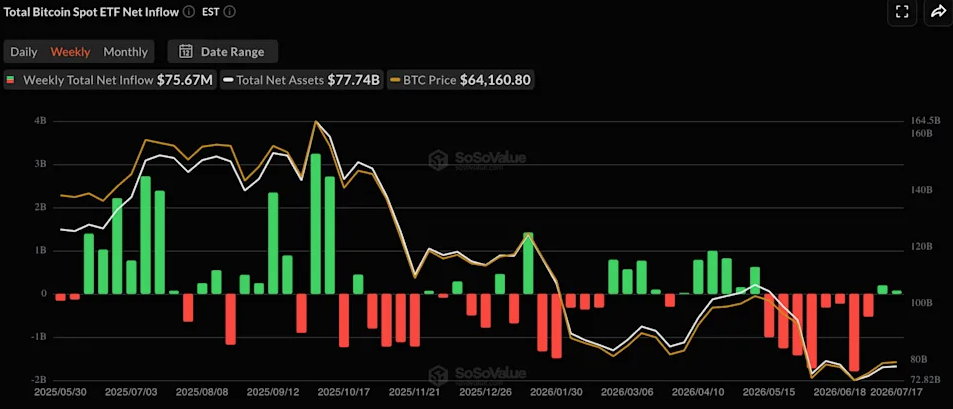Click the 160B right axis label
The height and width of the screenshot is (409, 953).
[x=922, y=133]
